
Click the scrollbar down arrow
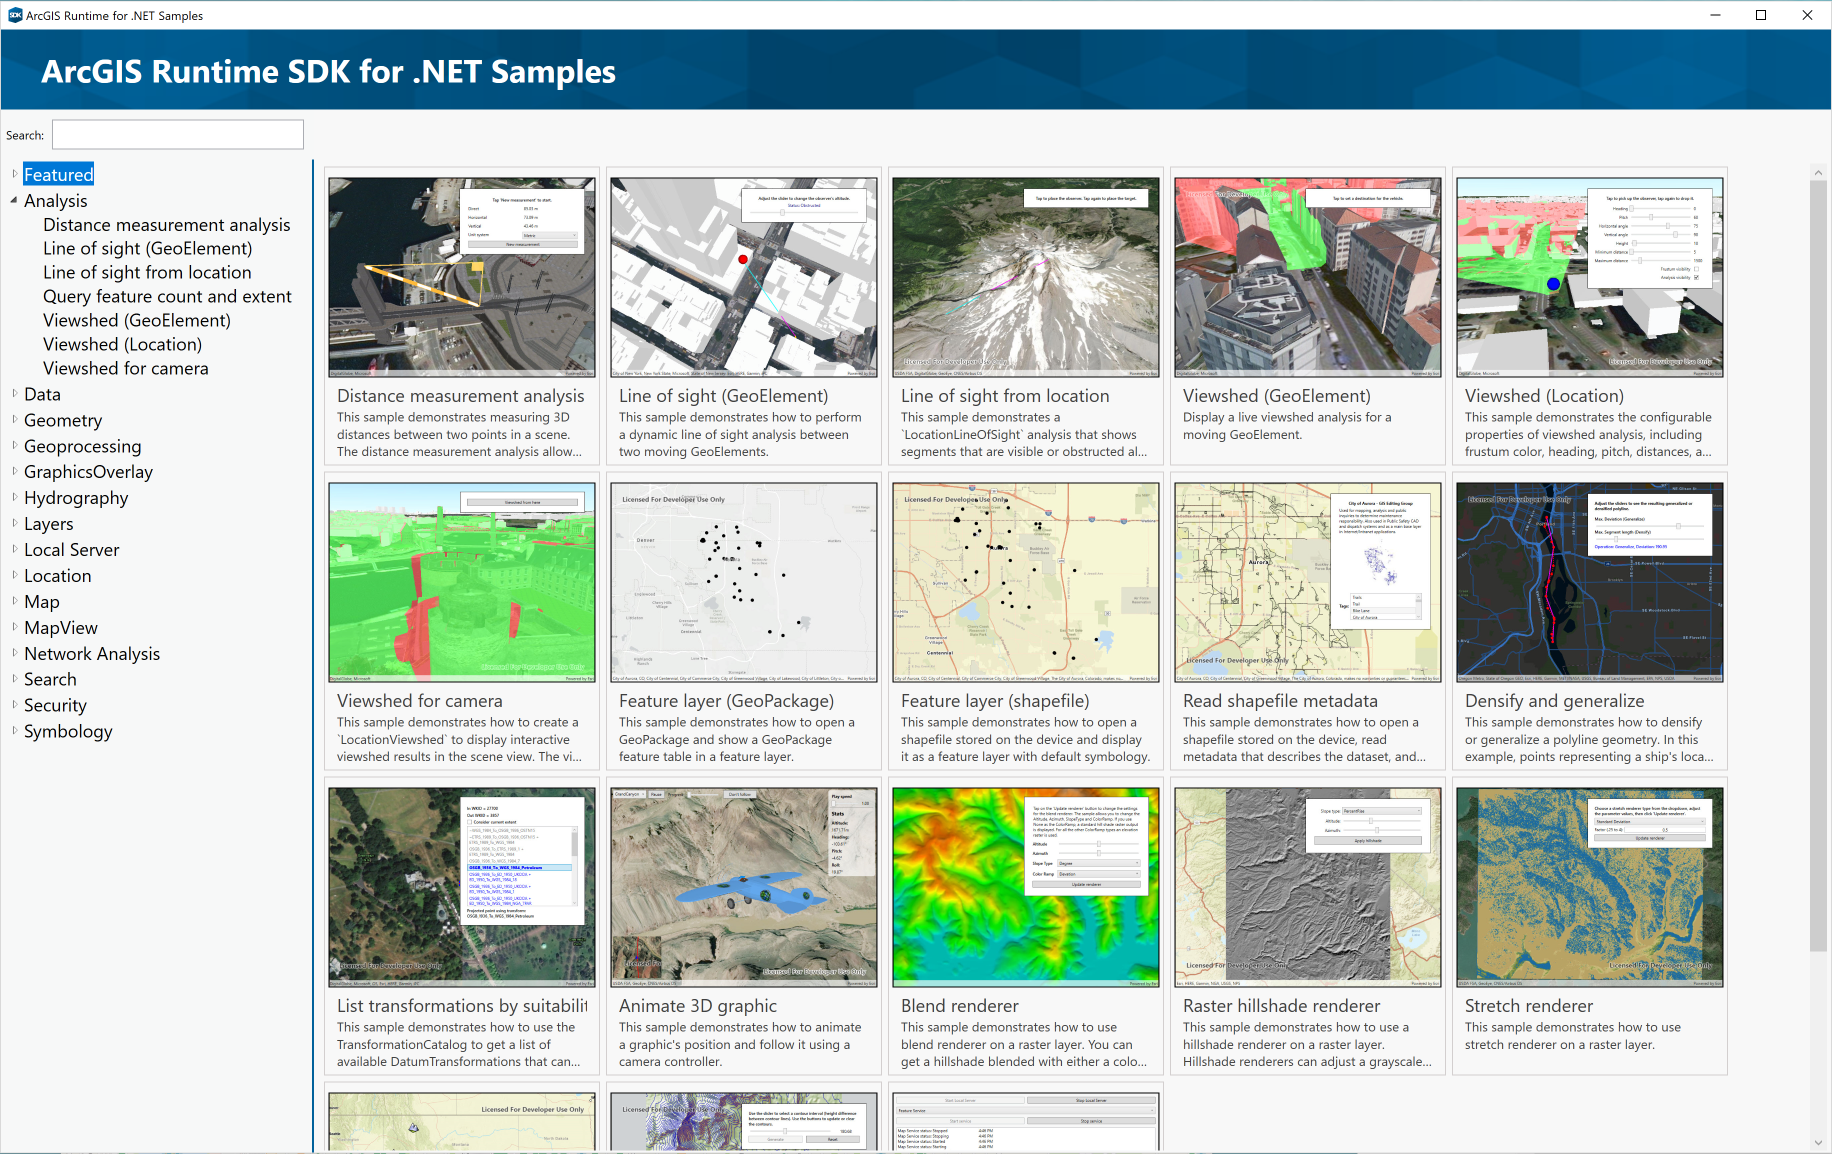pos(1818,1142)
